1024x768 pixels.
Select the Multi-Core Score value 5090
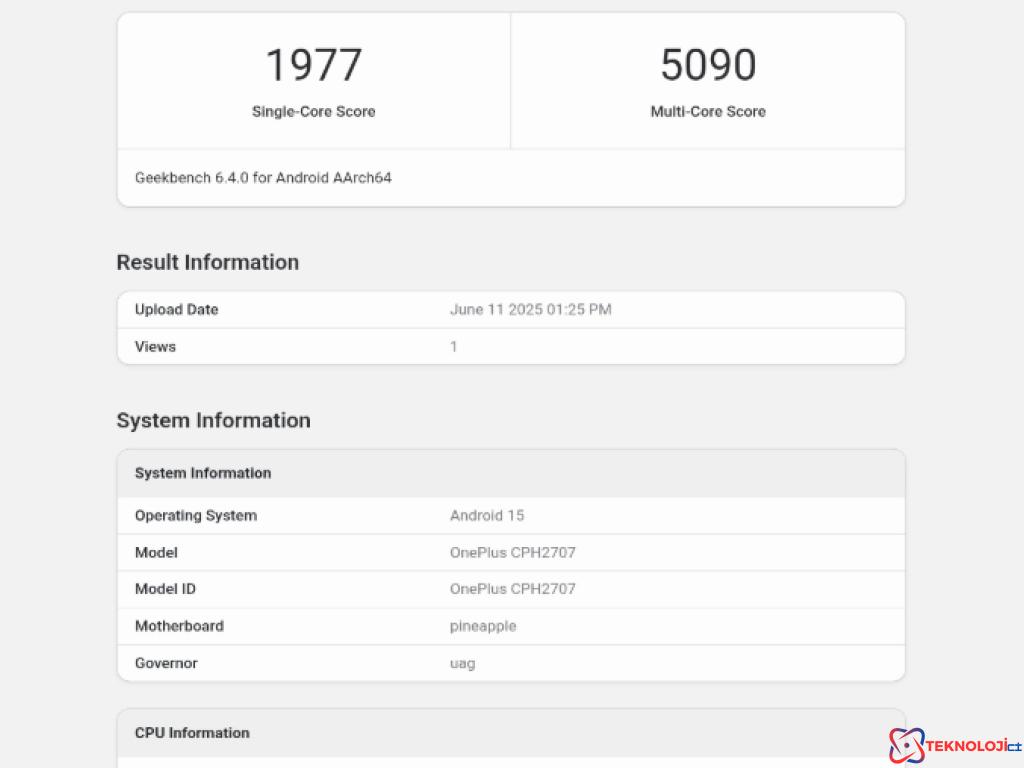[708, 63]
